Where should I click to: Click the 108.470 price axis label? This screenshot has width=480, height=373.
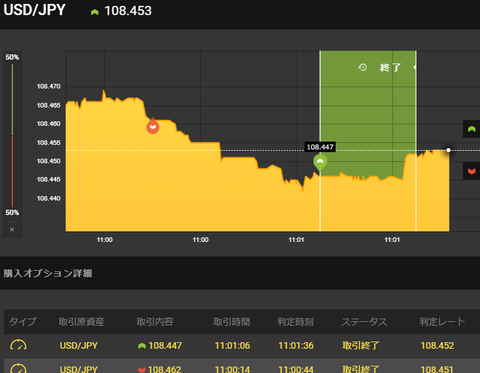click(49, 86)
